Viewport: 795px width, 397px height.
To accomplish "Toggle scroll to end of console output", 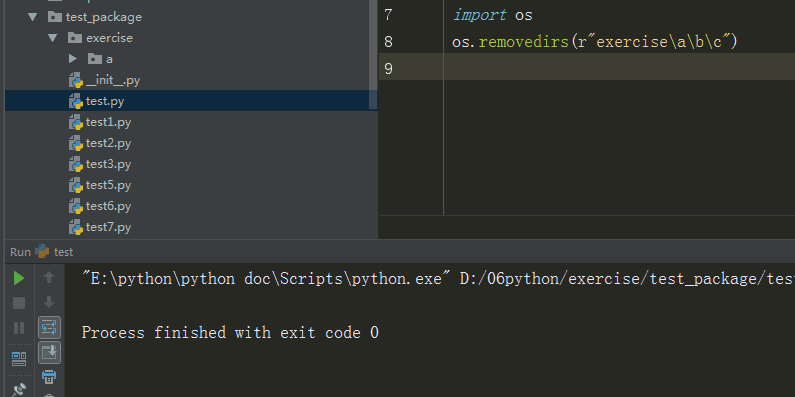I will coord(49,352).
